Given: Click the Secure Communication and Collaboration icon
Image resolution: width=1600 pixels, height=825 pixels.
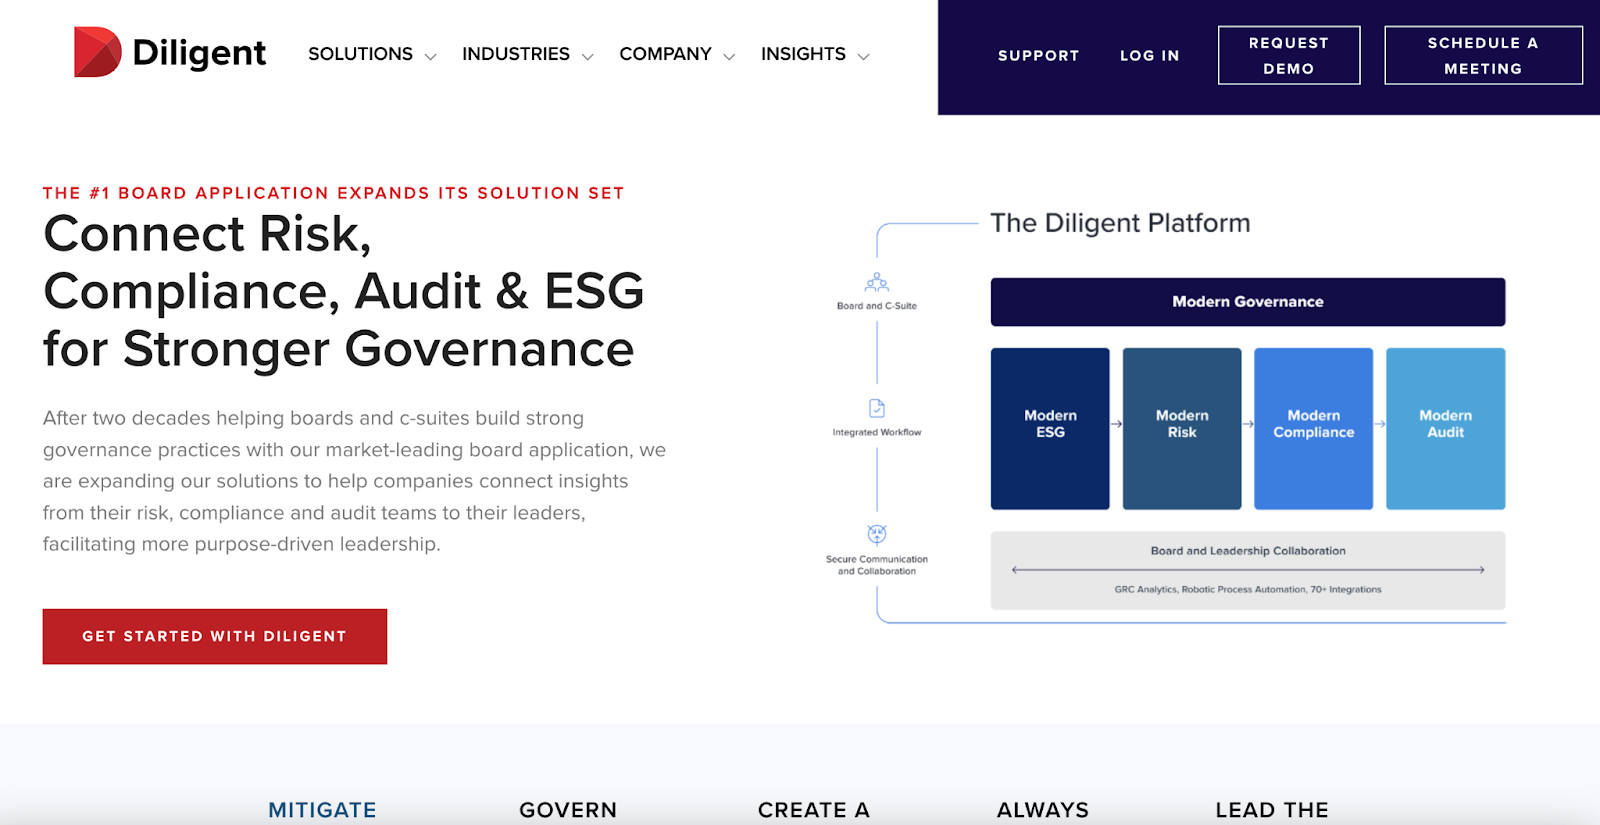Looking at the screenshot, I should (877, 534).
